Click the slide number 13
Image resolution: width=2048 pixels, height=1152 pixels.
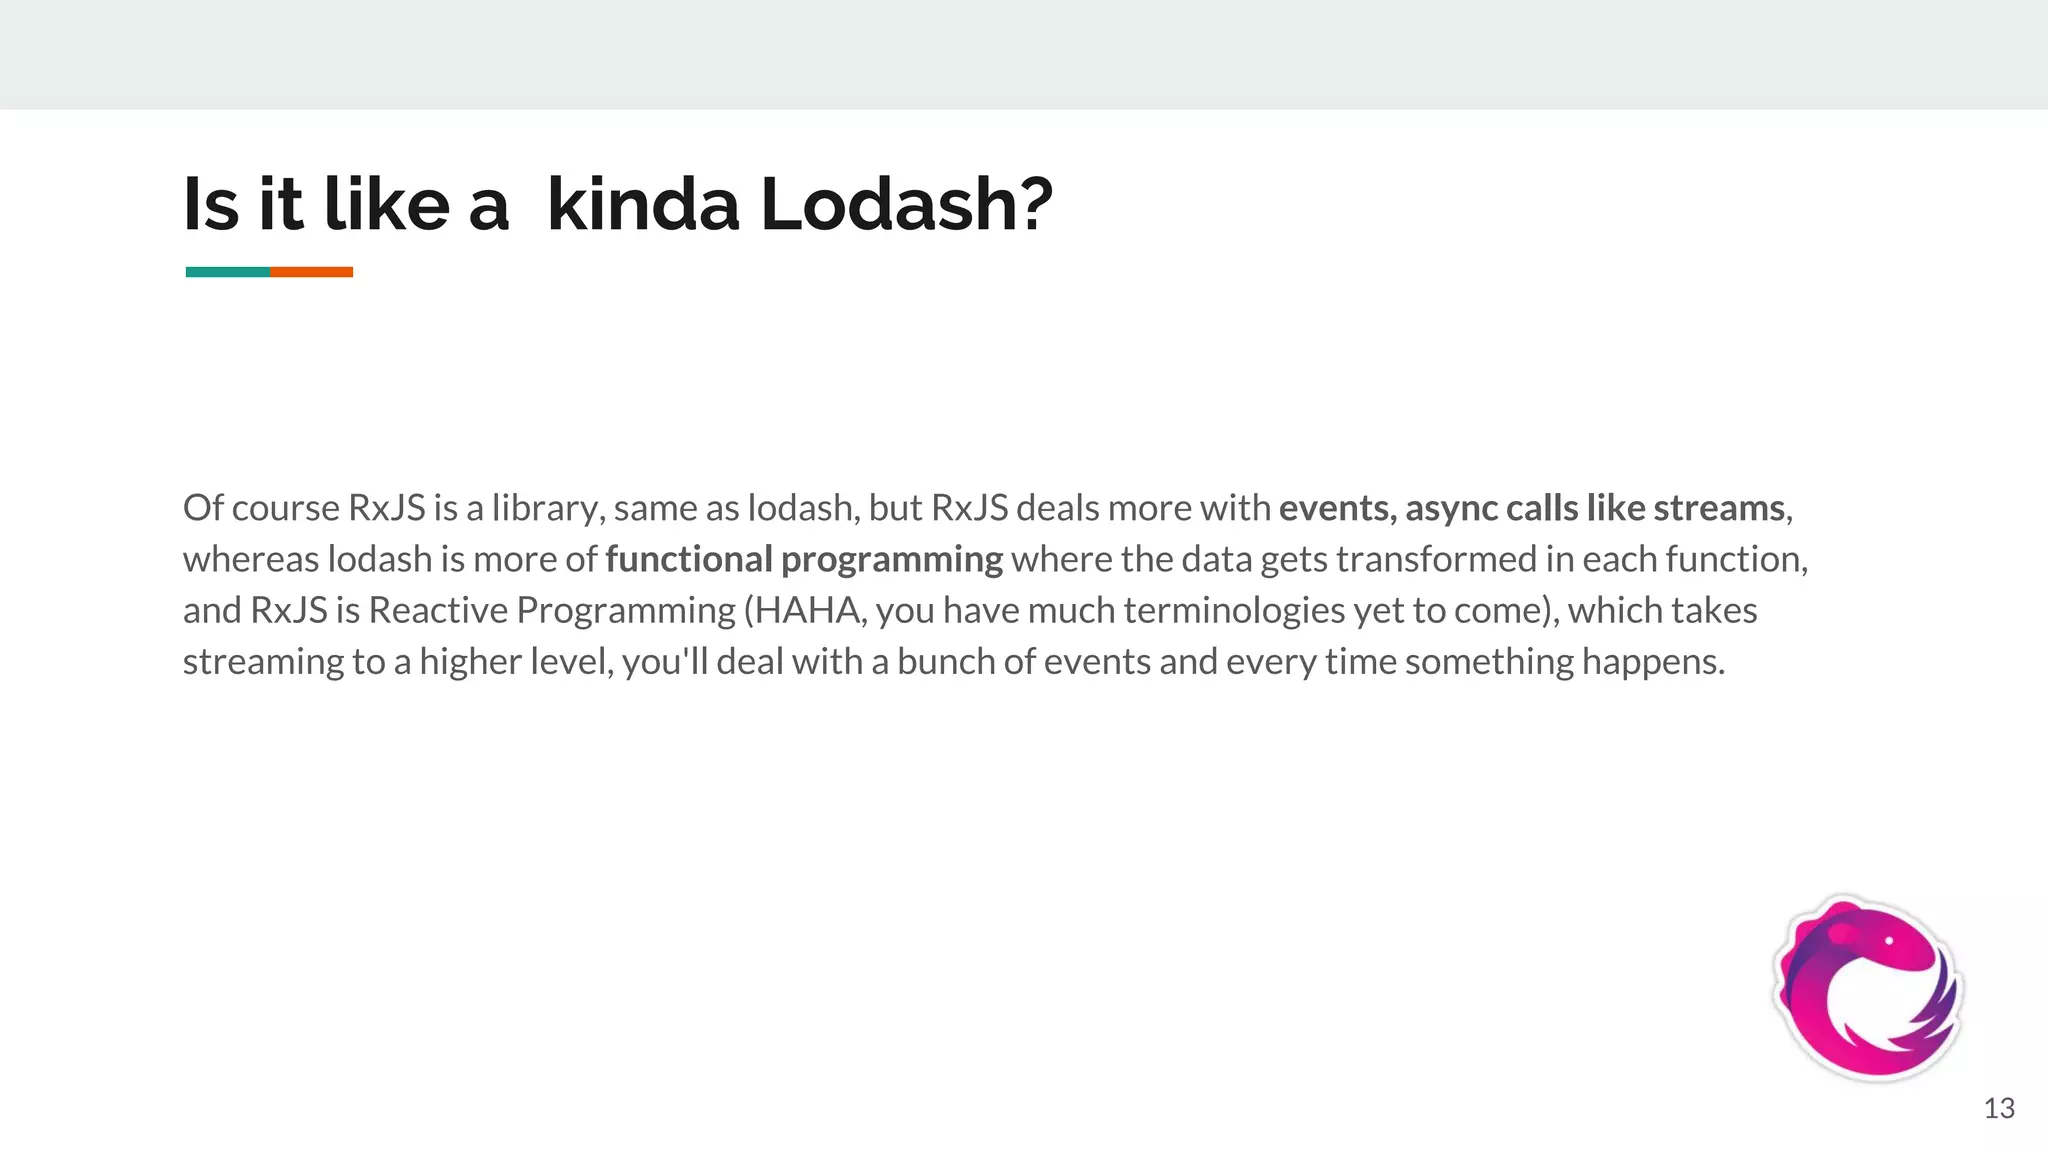coord(1998,1108)
